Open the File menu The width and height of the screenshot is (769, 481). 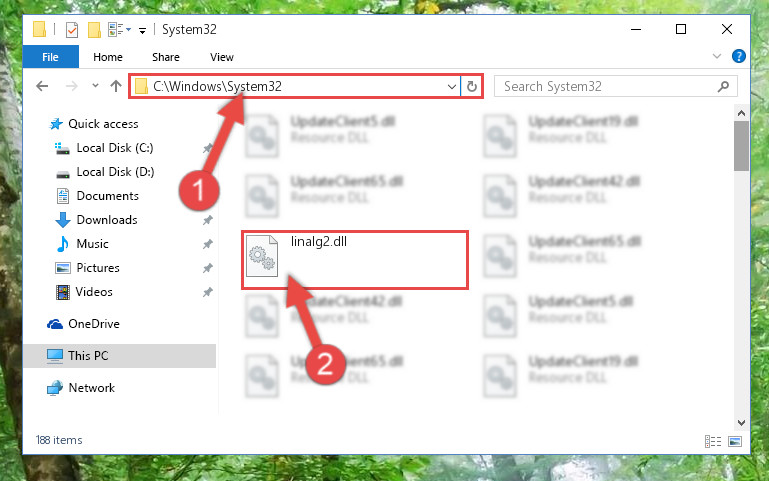pos(51,57)
